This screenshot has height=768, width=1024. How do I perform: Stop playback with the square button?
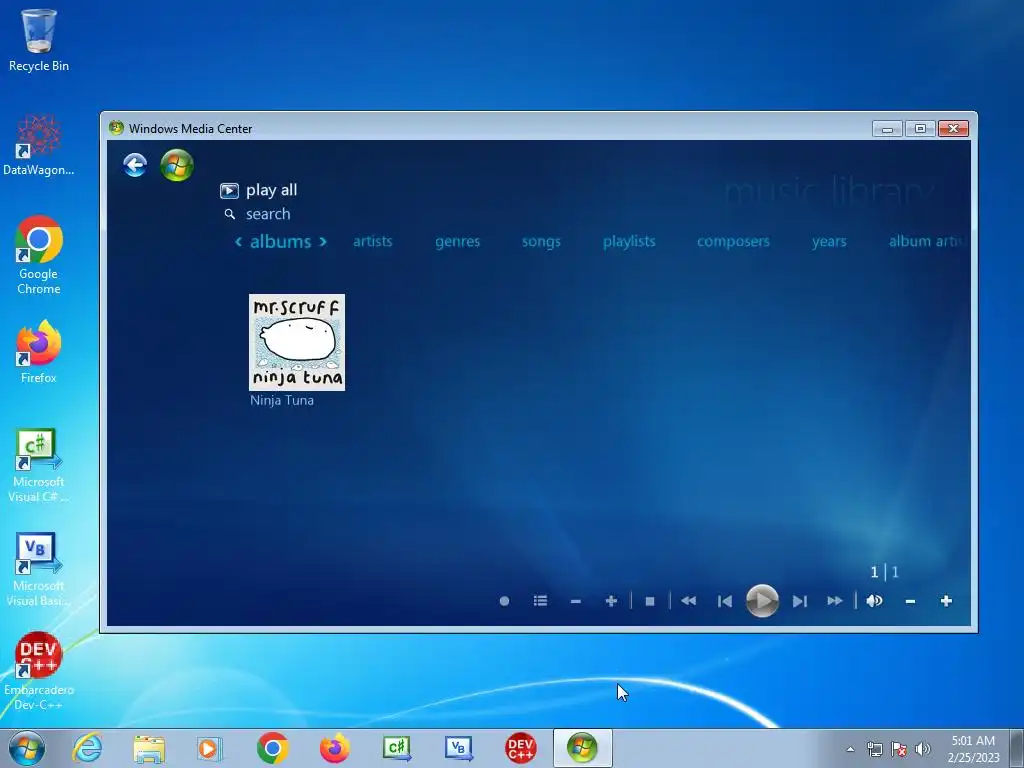pos(650,601)
